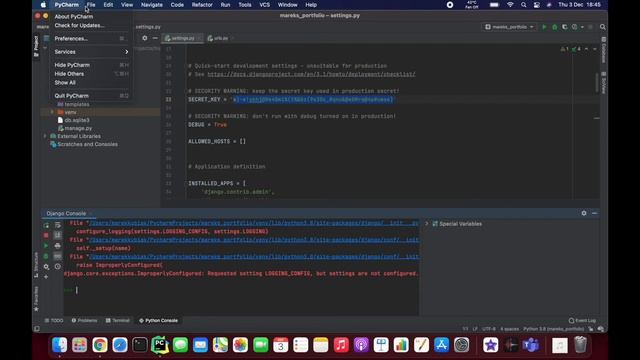Screen dimensions: 640x360
Task: Jump to previous highlighted error arrow
Action: coord(587,49)
